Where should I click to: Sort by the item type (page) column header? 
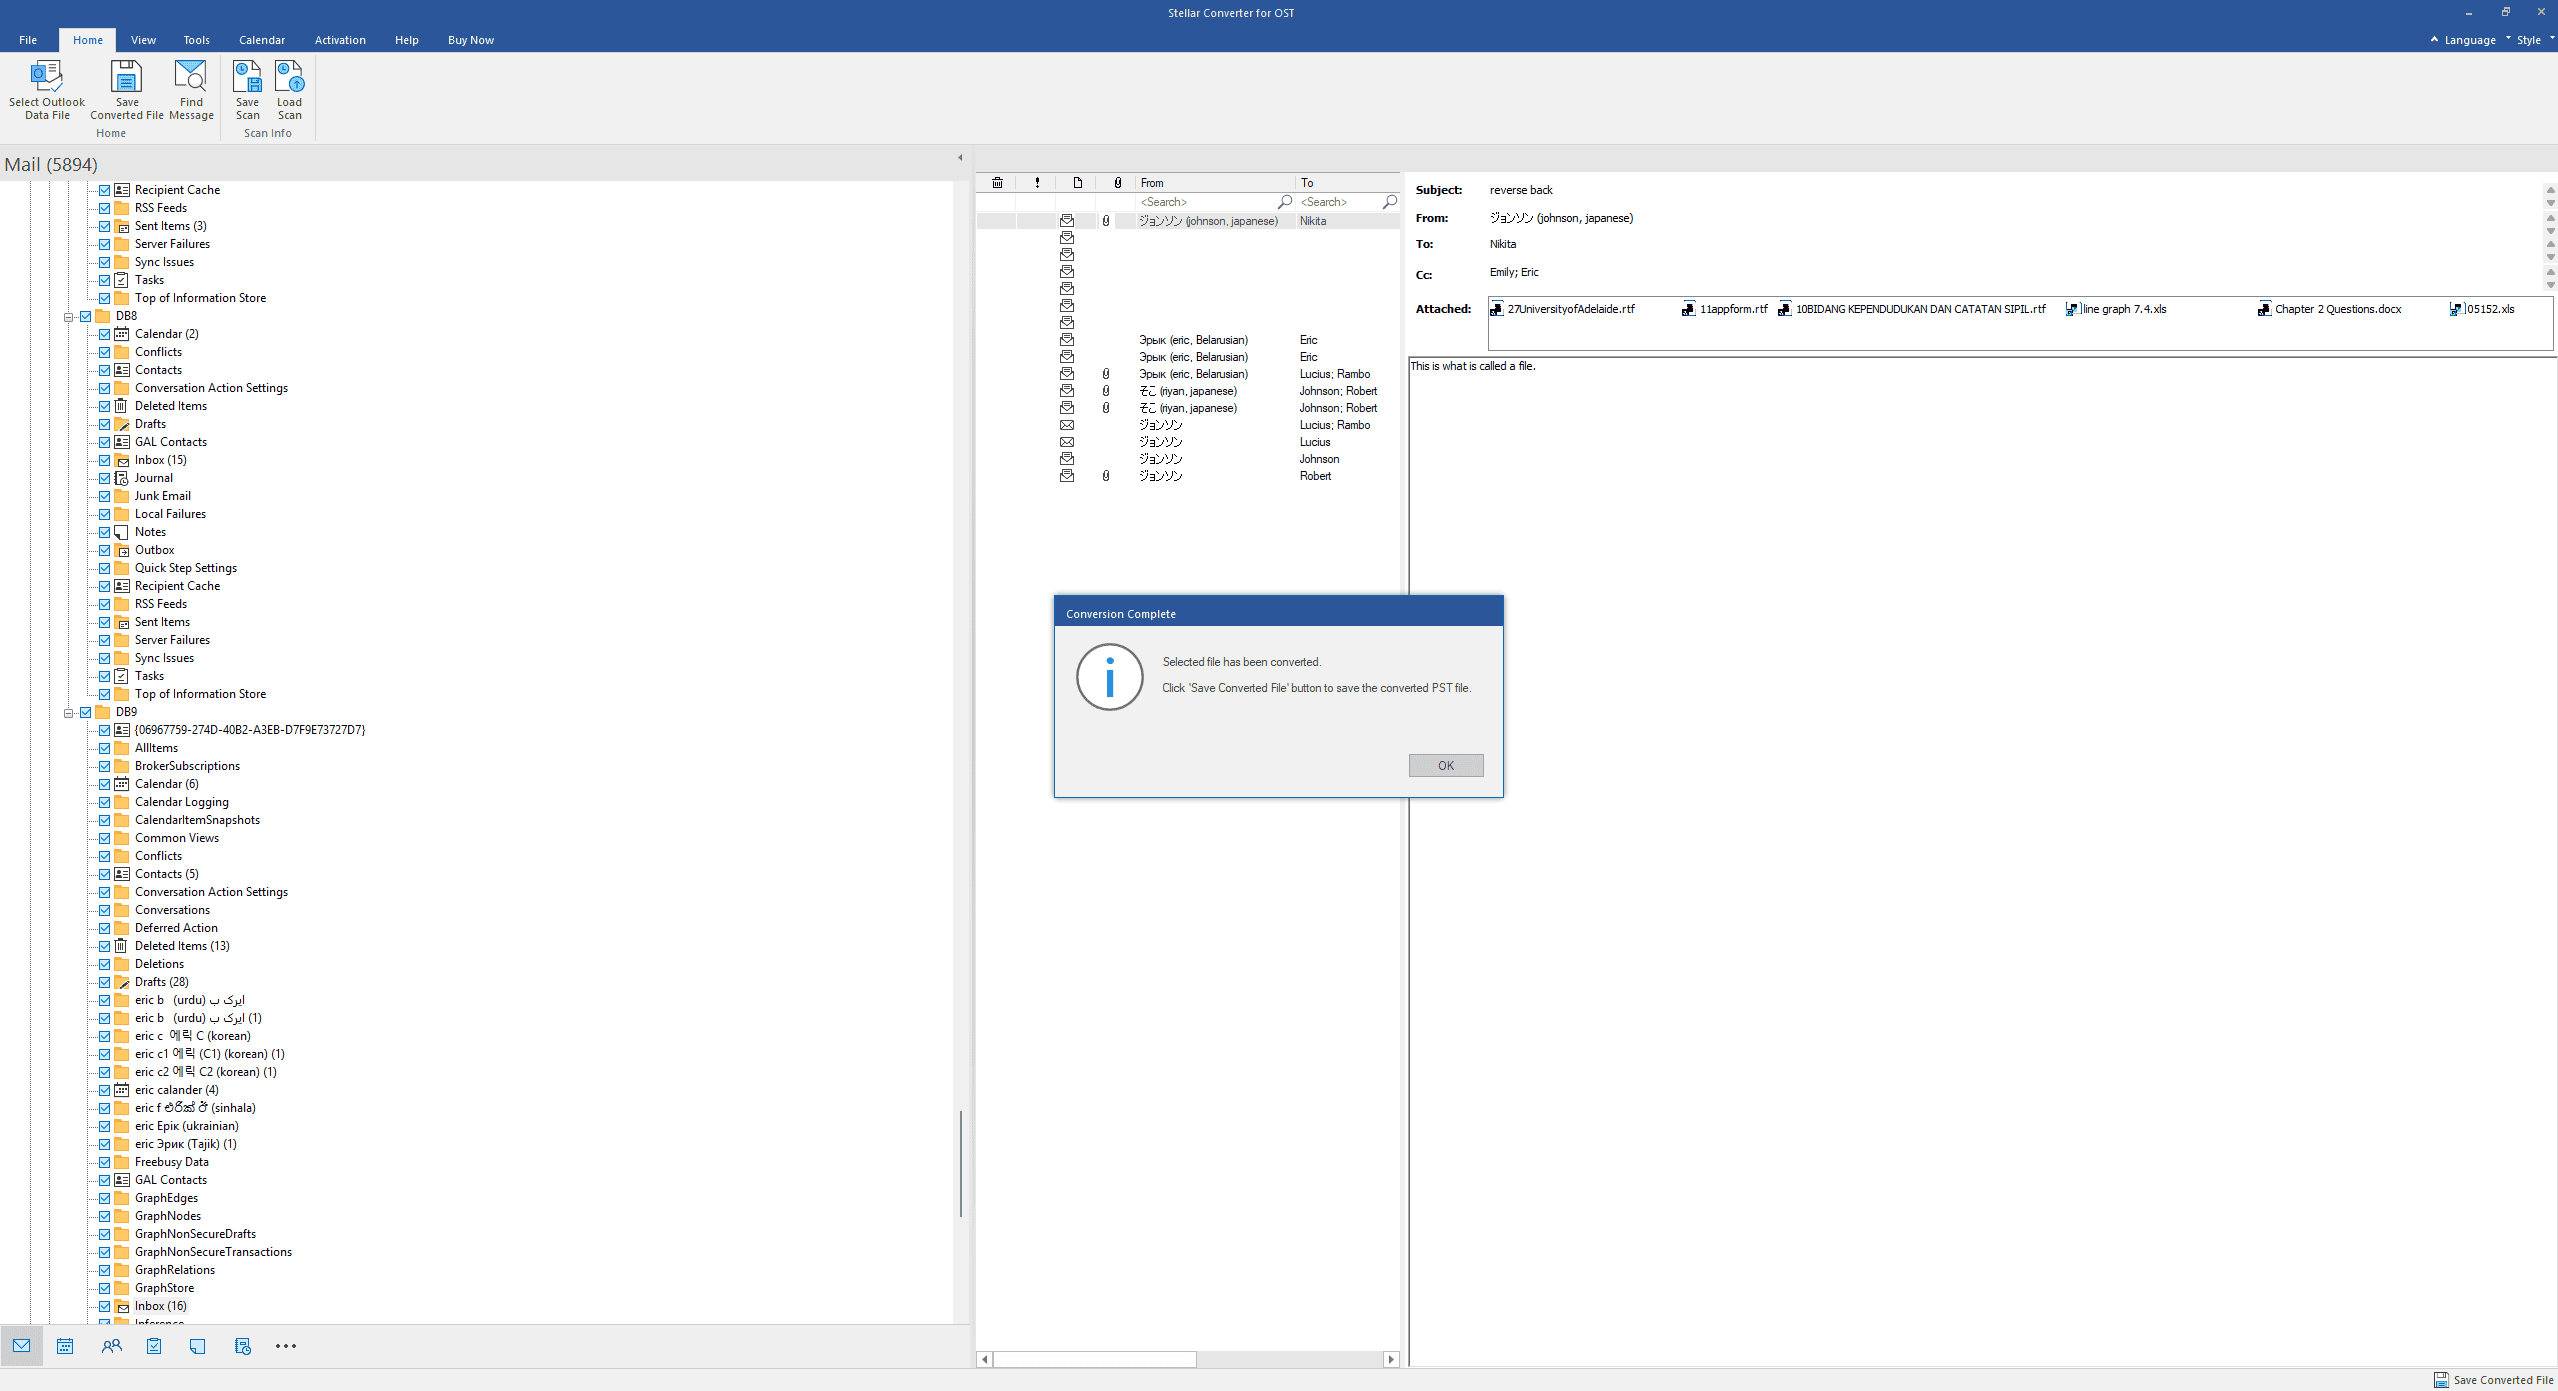click(x=1077, y=183)
